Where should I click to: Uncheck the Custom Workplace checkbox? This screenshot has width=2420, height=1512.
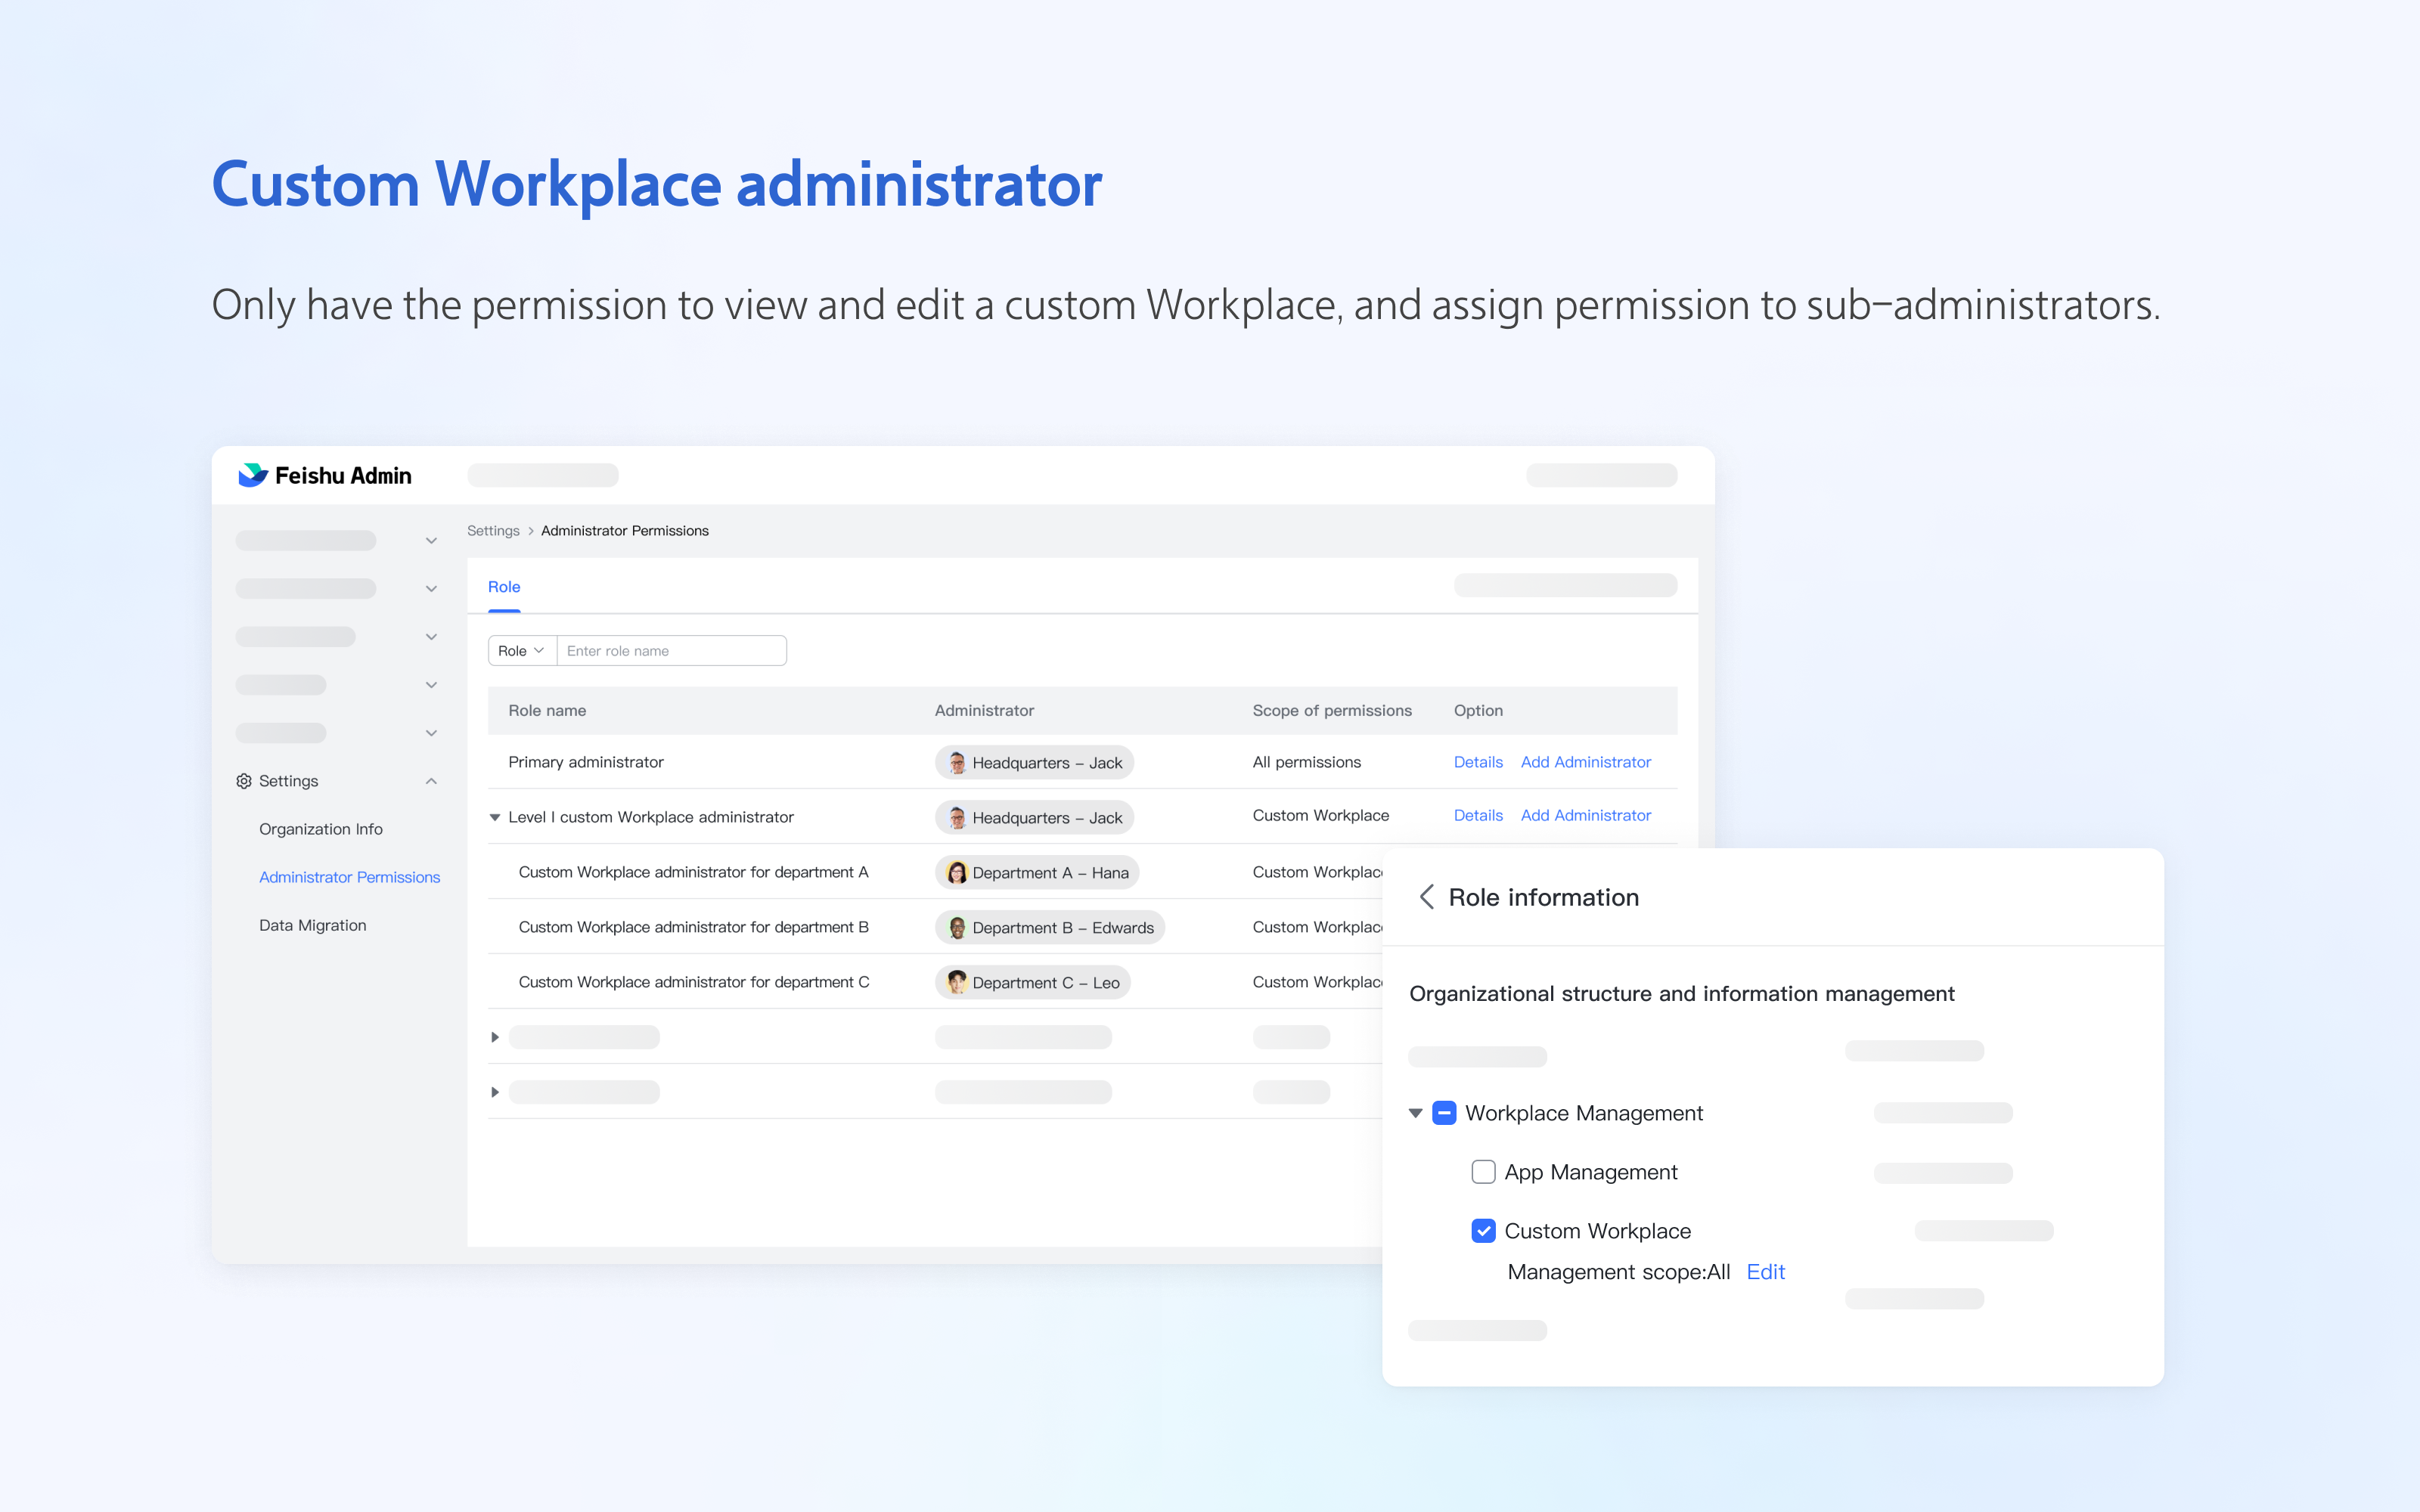coord(1483,1231)
